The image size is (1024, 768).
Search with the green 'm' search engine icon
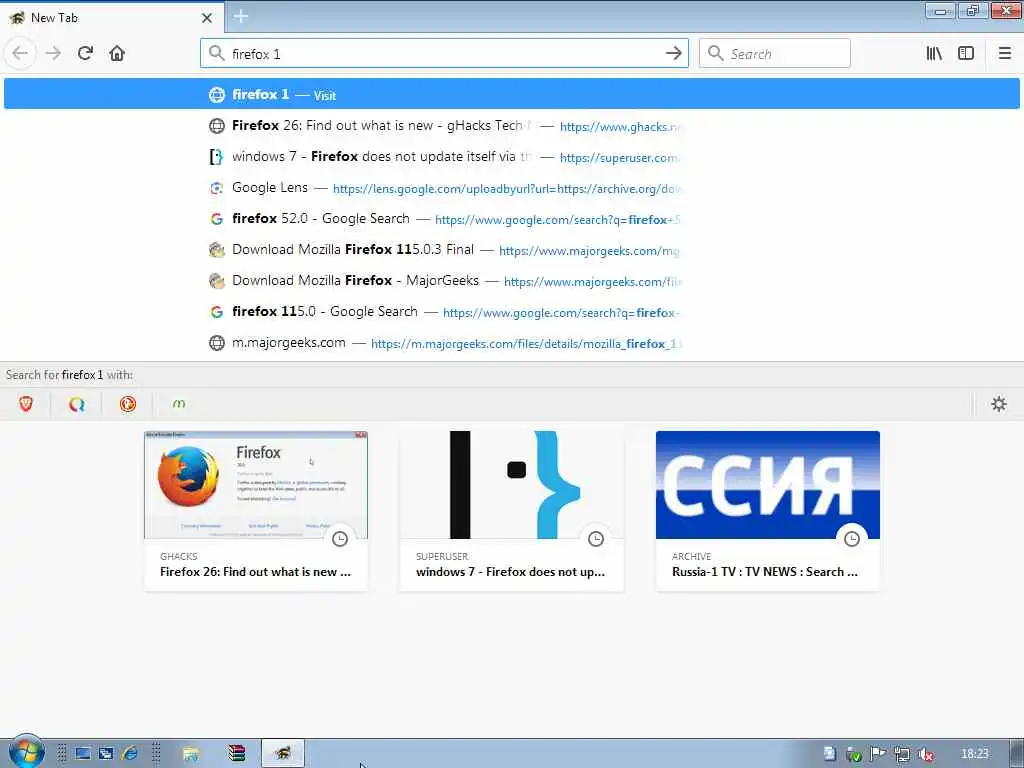179,404
